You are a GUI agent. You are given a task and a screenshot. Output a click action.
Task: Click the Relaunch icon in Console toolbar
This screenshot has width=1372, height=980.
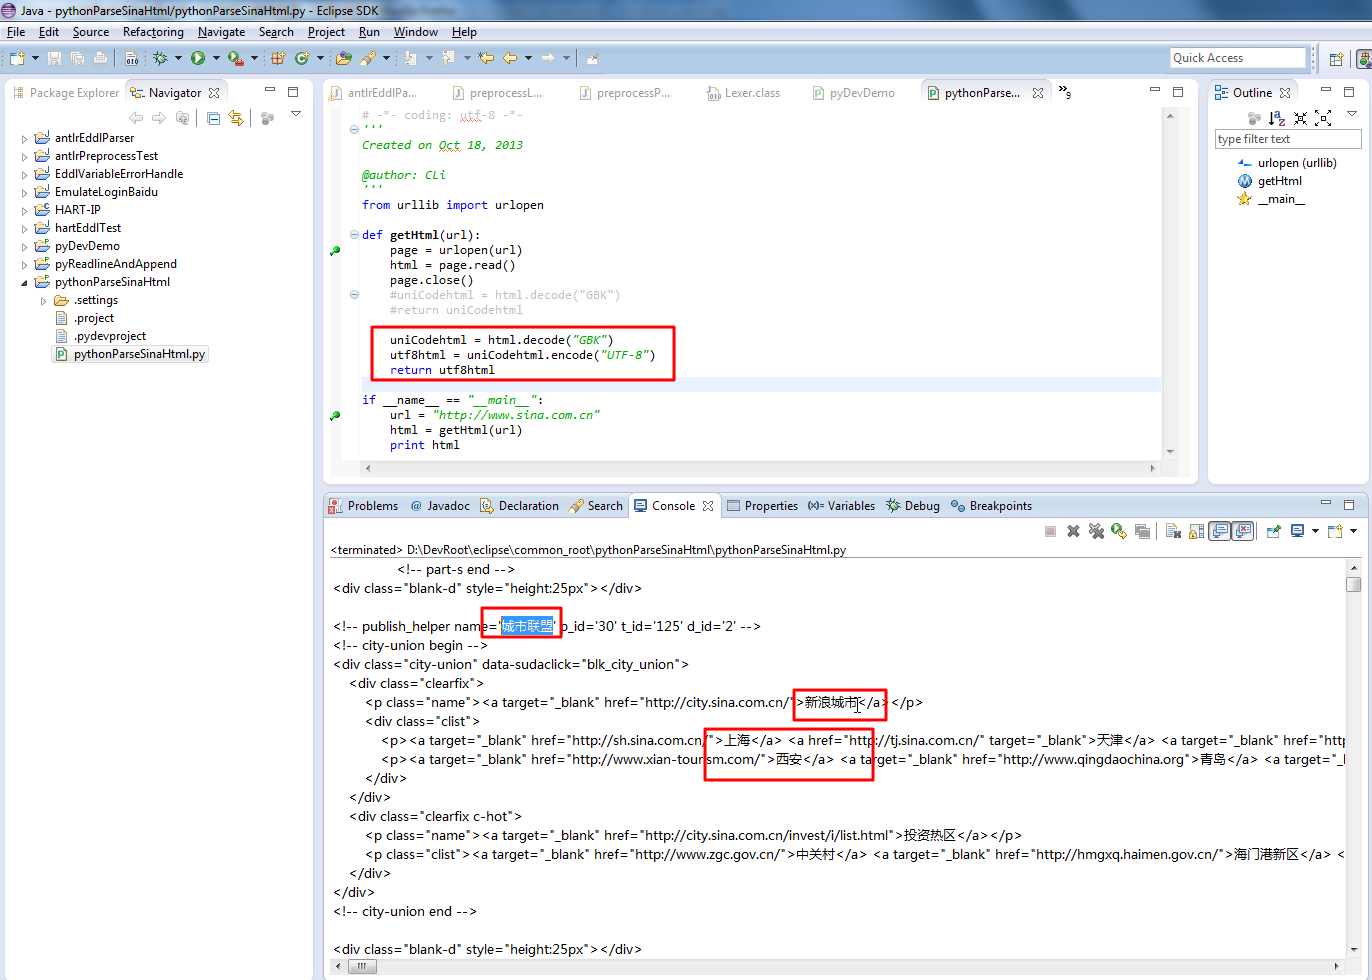pos(1119,531)
